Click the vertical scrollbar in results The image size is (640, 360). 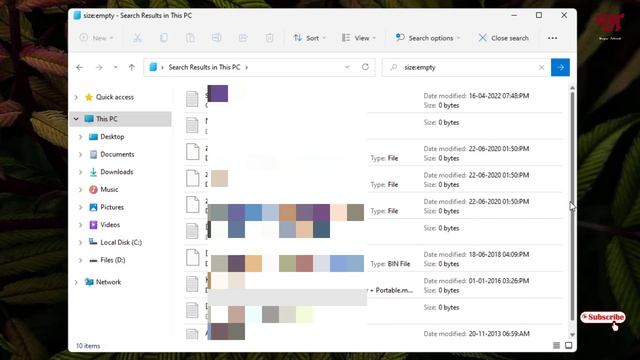[572, 206]
